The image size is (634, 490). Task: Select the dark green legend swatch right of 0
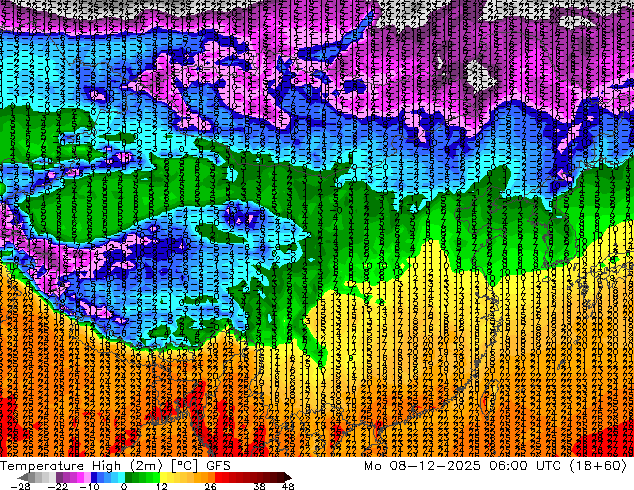(x=128, y=477)
